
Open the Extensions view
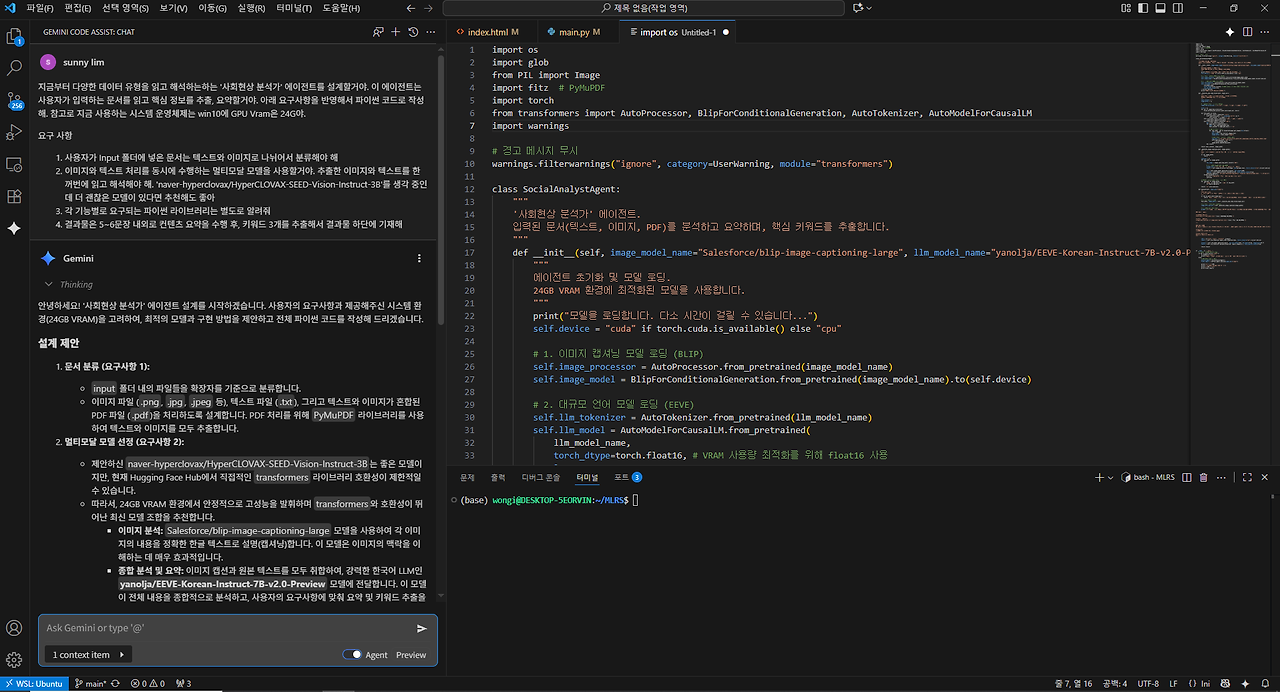[14, 196]
